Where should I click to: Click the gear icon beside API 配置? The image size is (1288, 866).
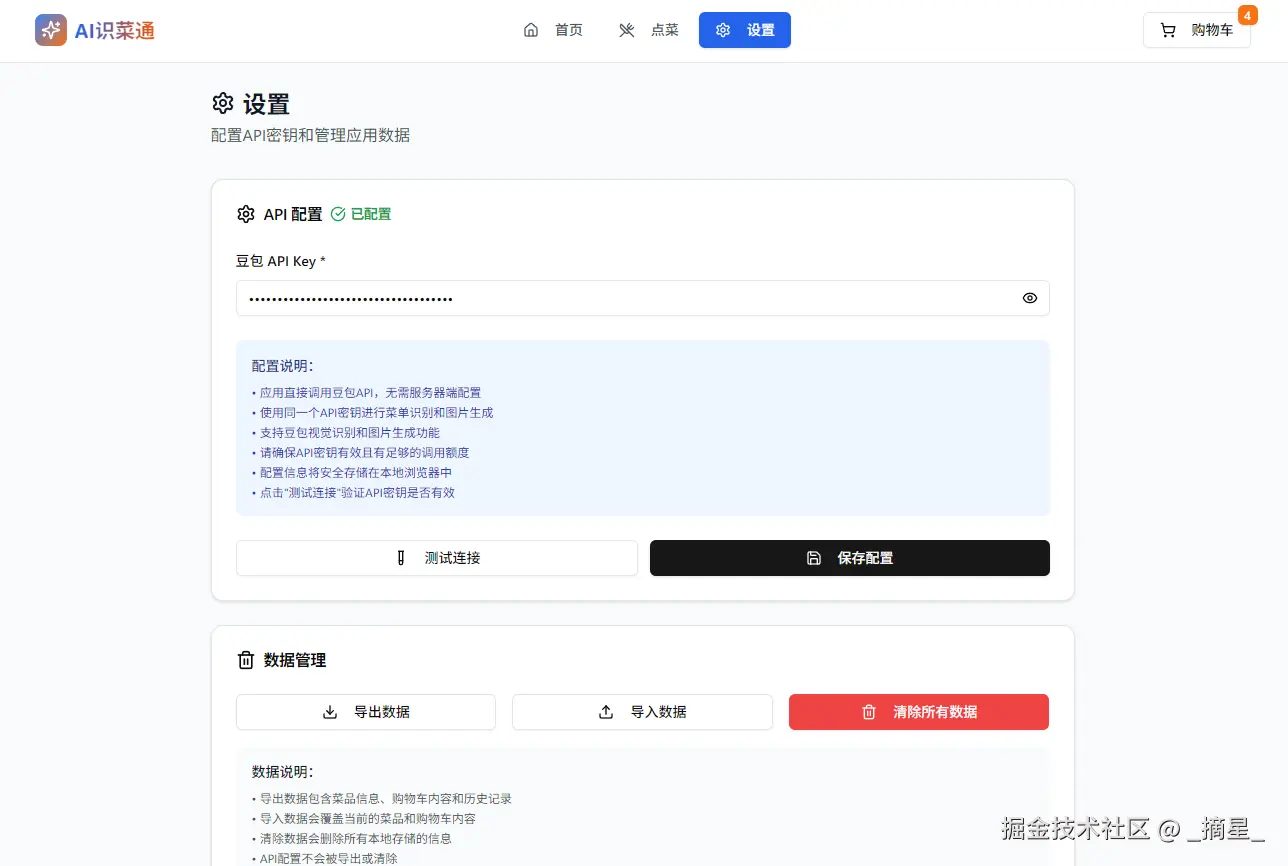(x=246, y=214)
